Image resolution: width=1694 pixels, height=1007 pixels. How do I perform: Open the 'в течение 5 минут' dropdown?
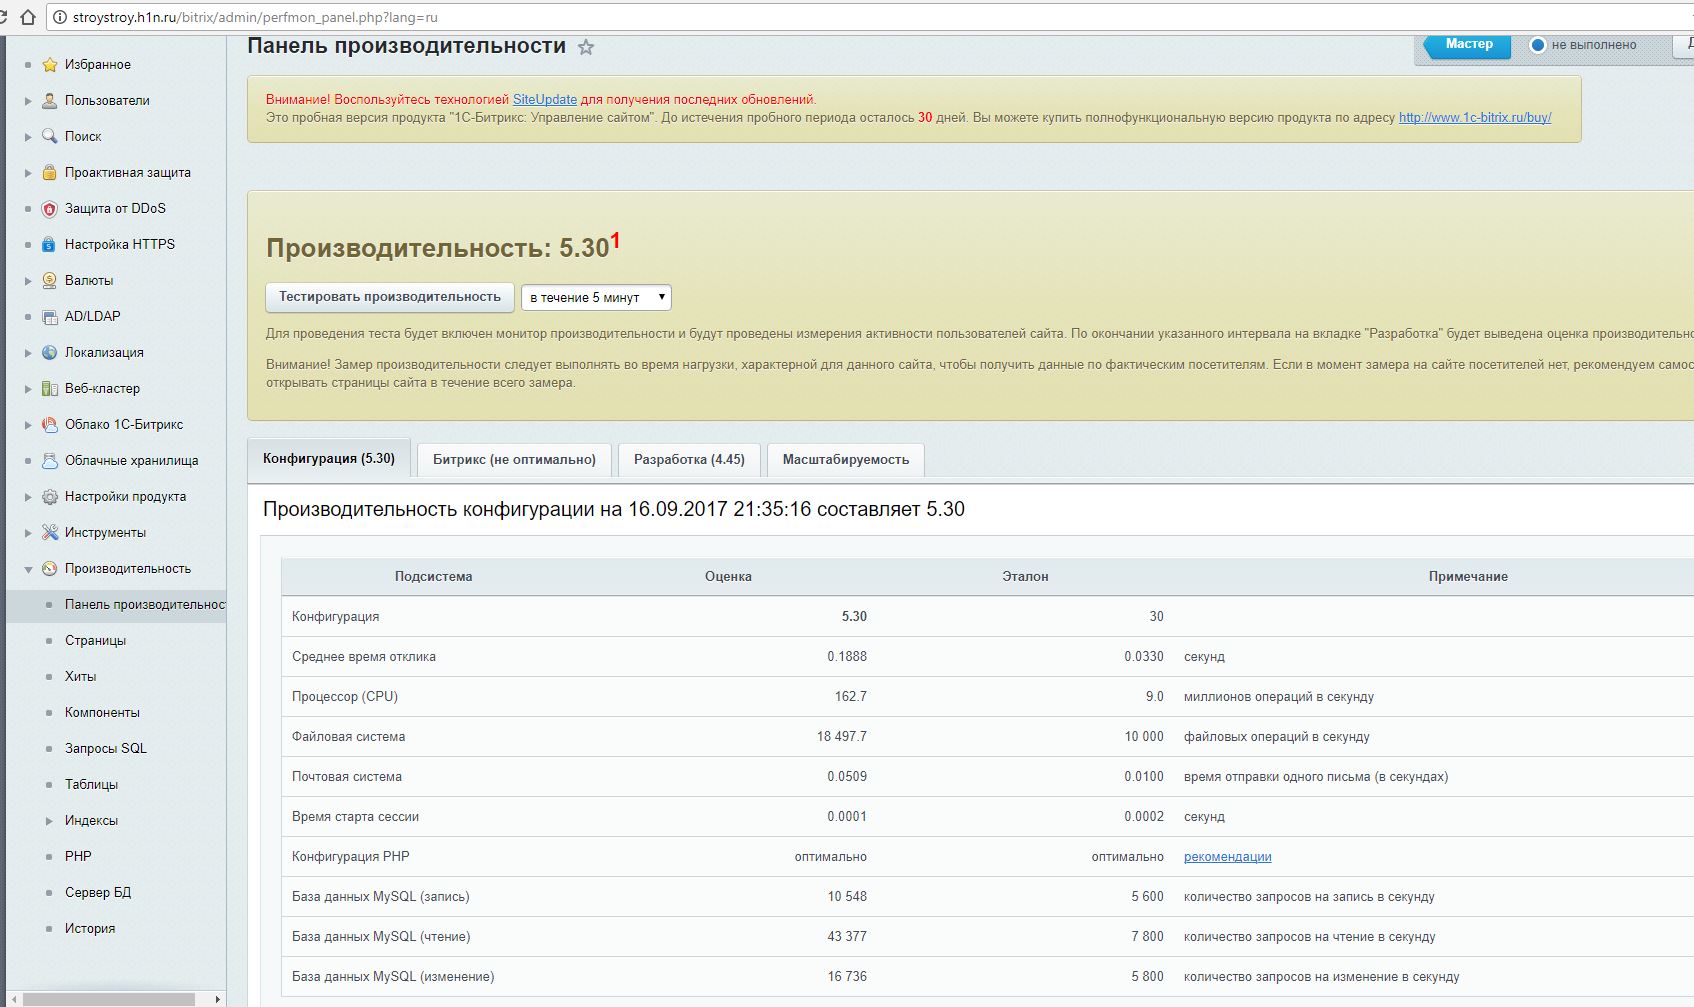click(x=596, y=298)
